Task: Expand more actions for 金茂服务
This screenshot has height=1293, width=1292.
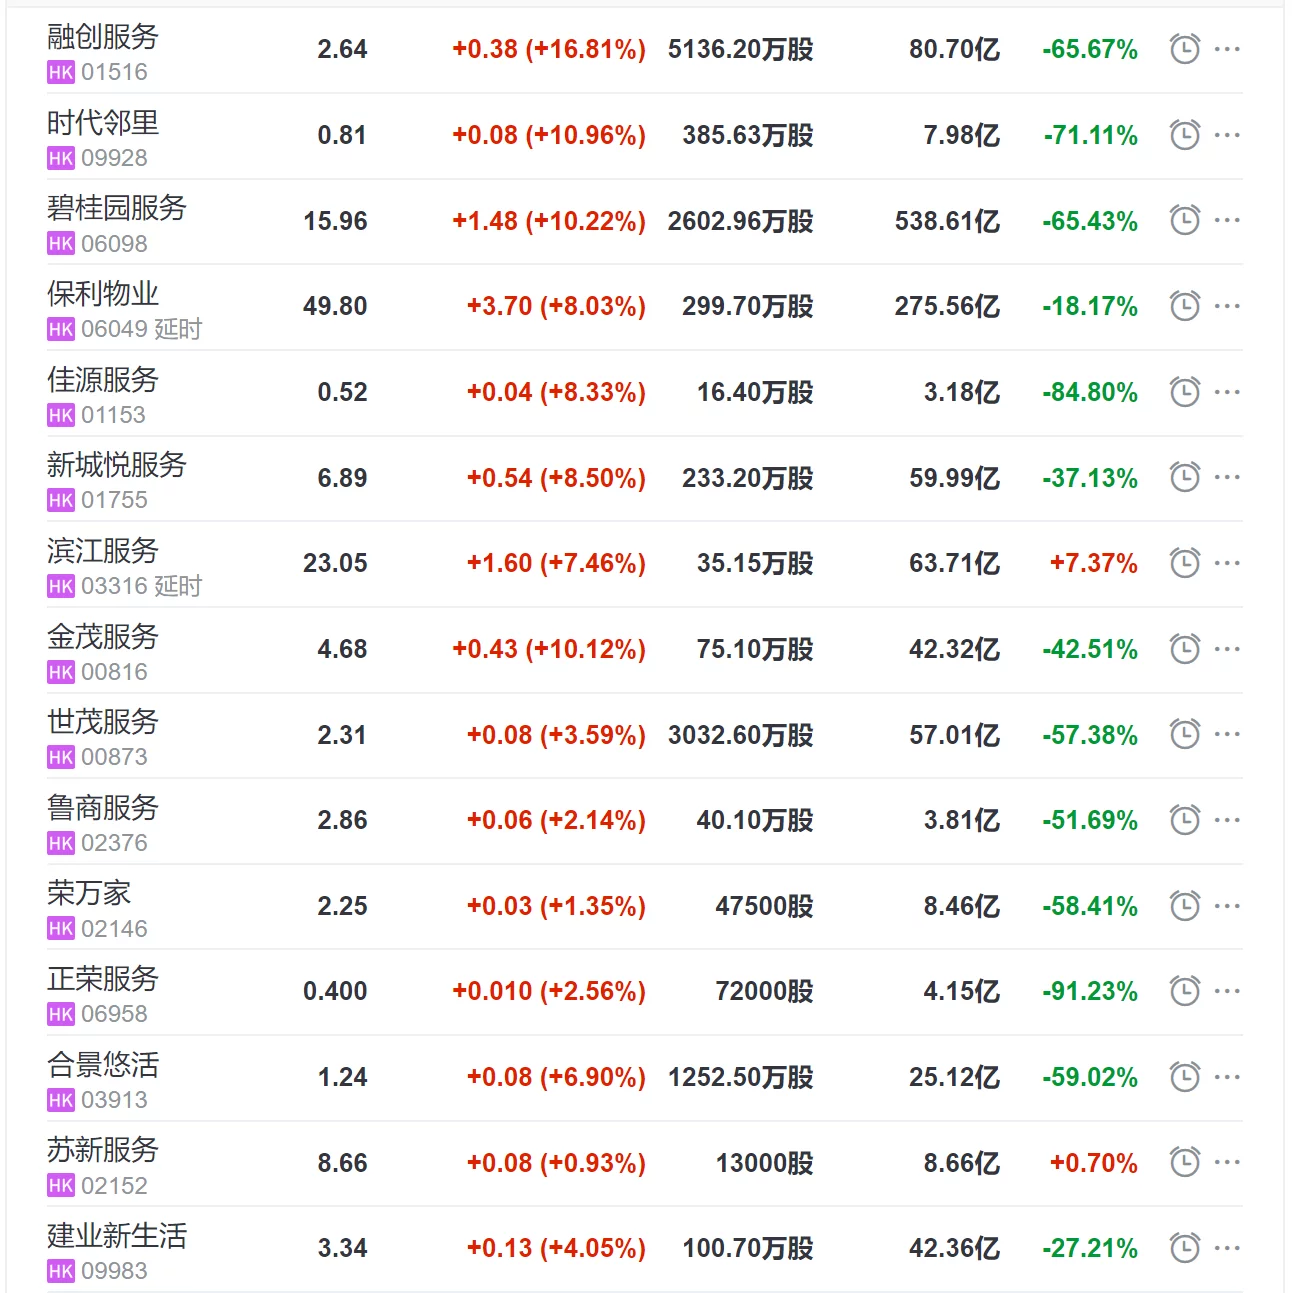Action: click(1227, 649)
